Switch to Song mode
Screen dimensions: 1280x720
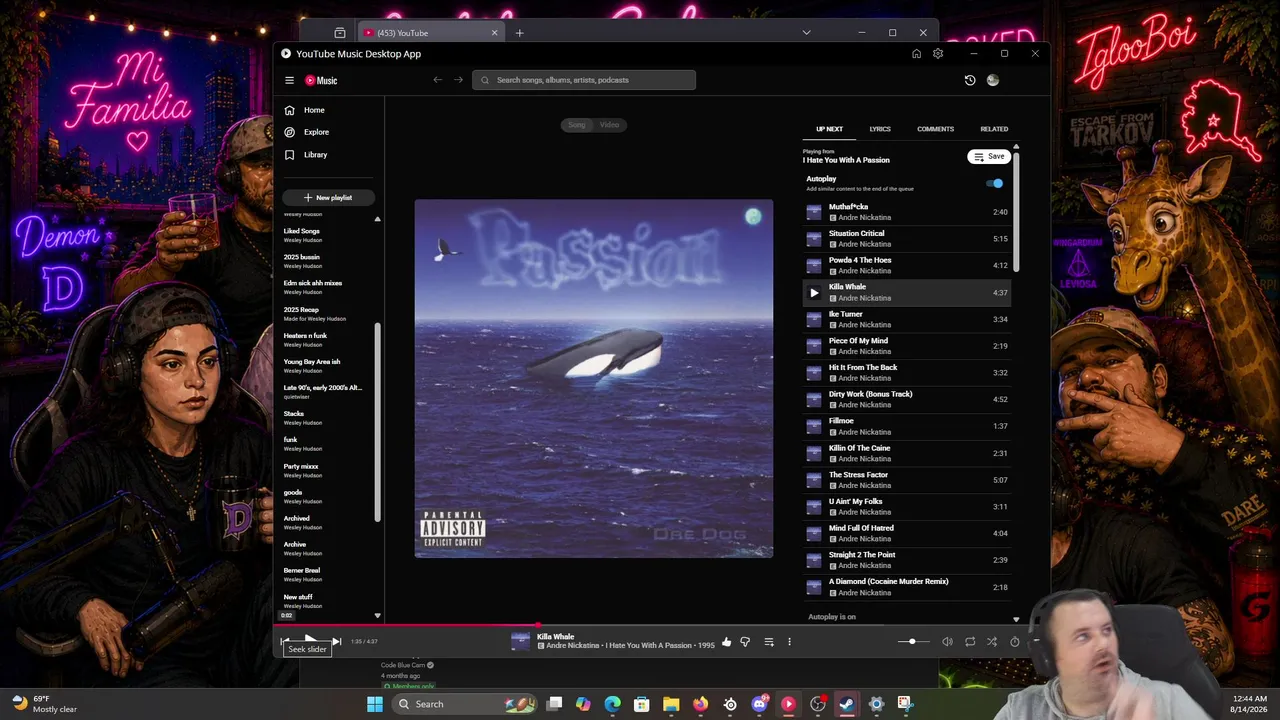click(577, 125)
